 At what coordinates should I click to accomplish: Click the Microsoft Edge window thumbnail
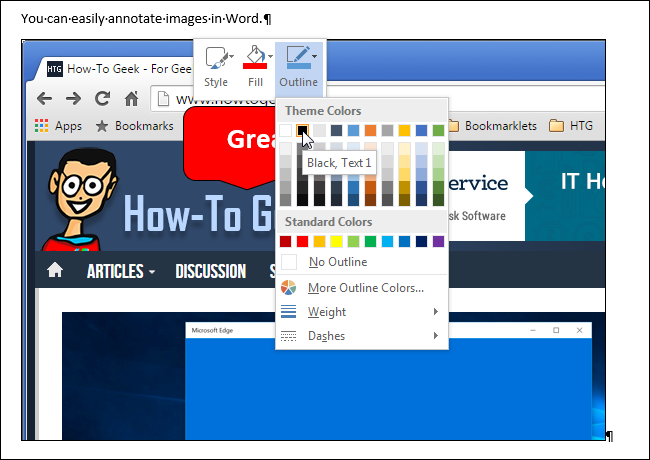click(x=388, y=380)
